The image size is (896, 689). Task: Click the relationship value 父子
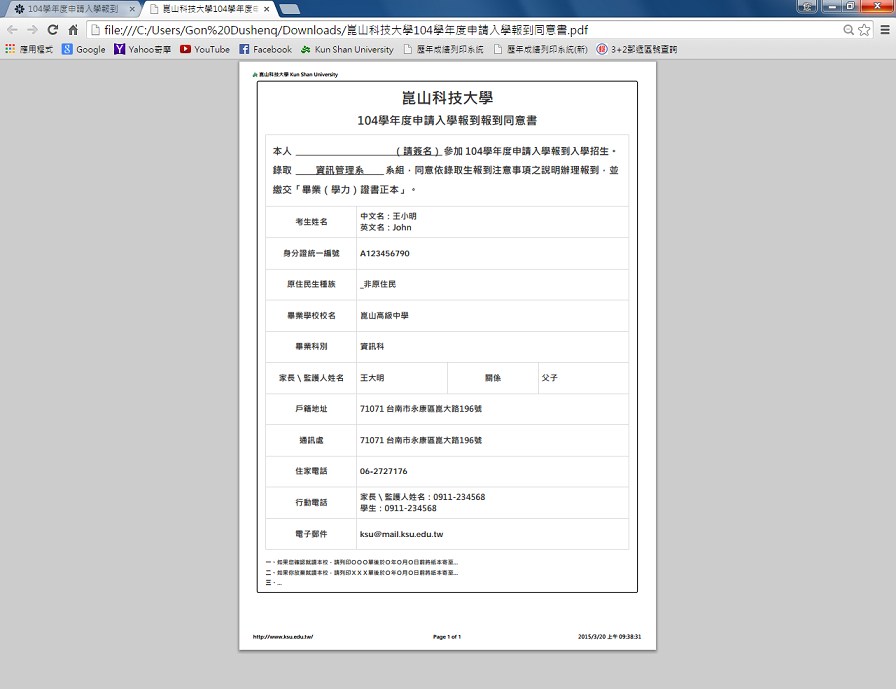[x=550, y=378]
